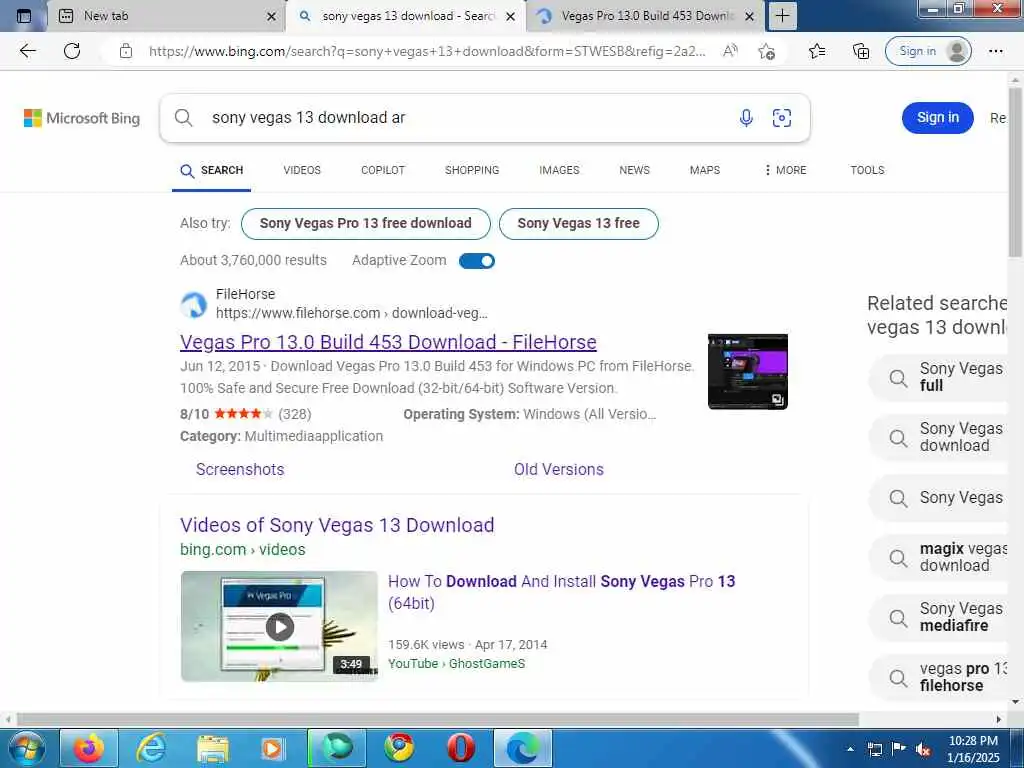
Task: Open the media player taskbar icon
Action: pyautogui.click(x=273, y=748)
